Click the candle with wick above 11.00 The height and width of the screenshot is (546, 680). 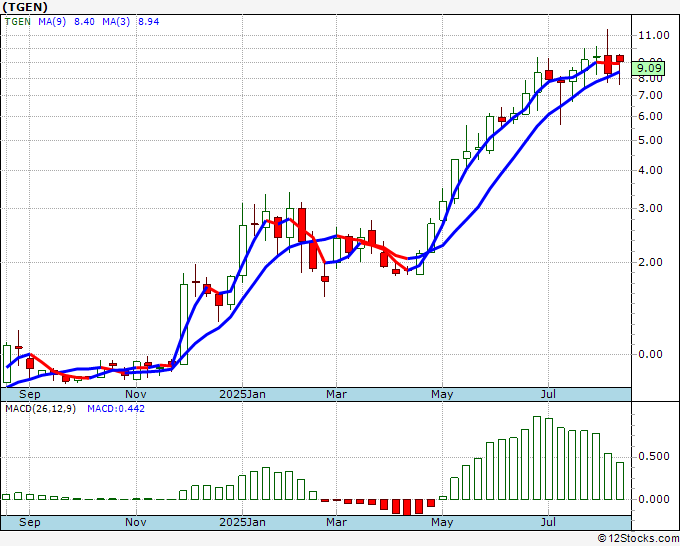[608, 56]
